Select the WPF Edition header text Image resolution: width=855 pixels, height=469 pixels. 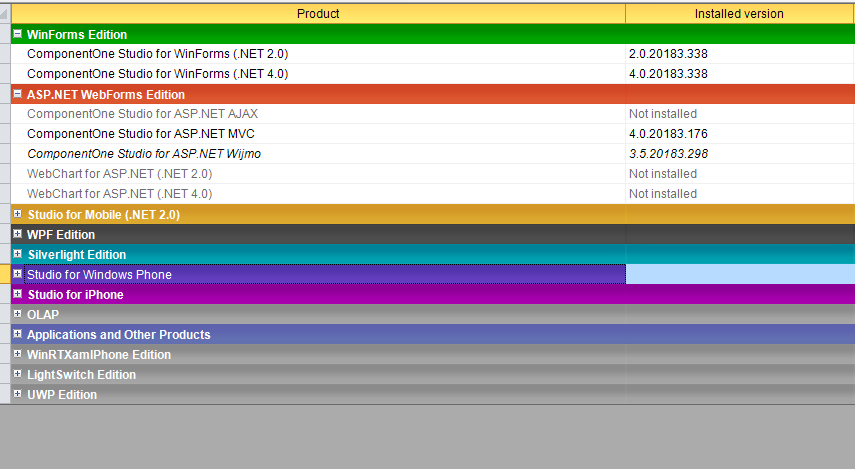coord(61,234)
